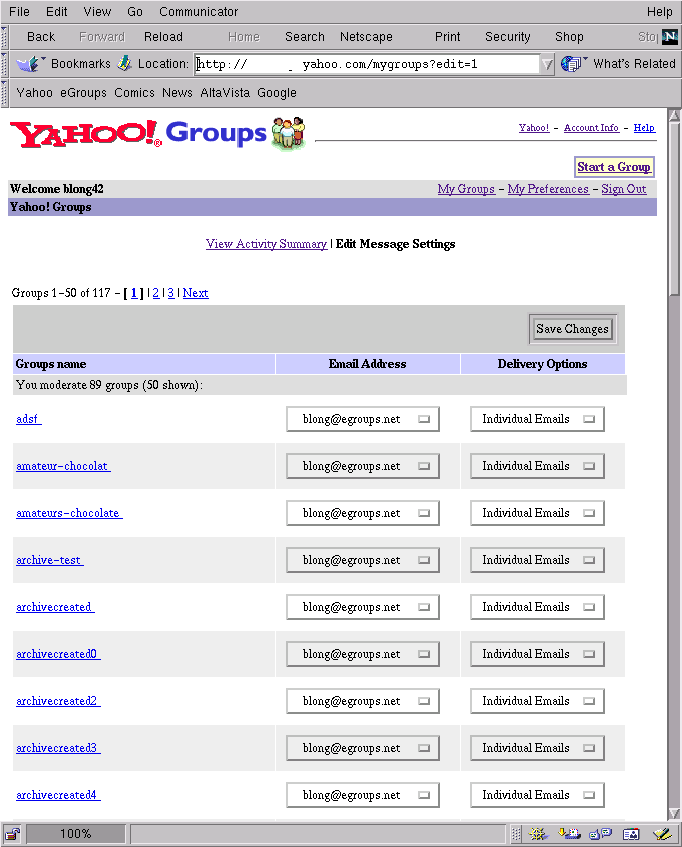Click the Netscape toolbar button
This screenshot has height=847, width=682.
(x=366, y=37)
